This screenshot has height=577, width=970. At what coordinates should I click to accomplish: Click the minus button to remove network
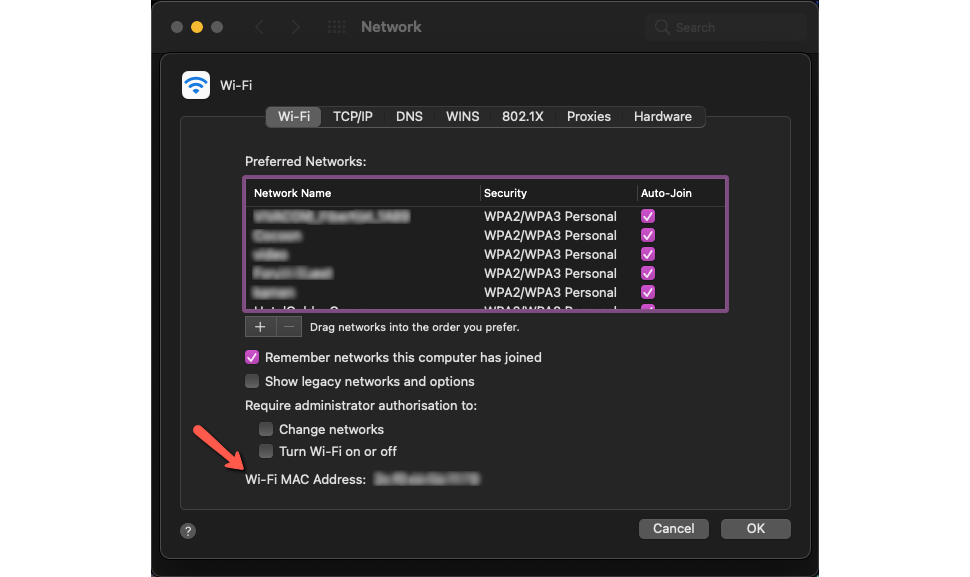[x=288, y=327]
